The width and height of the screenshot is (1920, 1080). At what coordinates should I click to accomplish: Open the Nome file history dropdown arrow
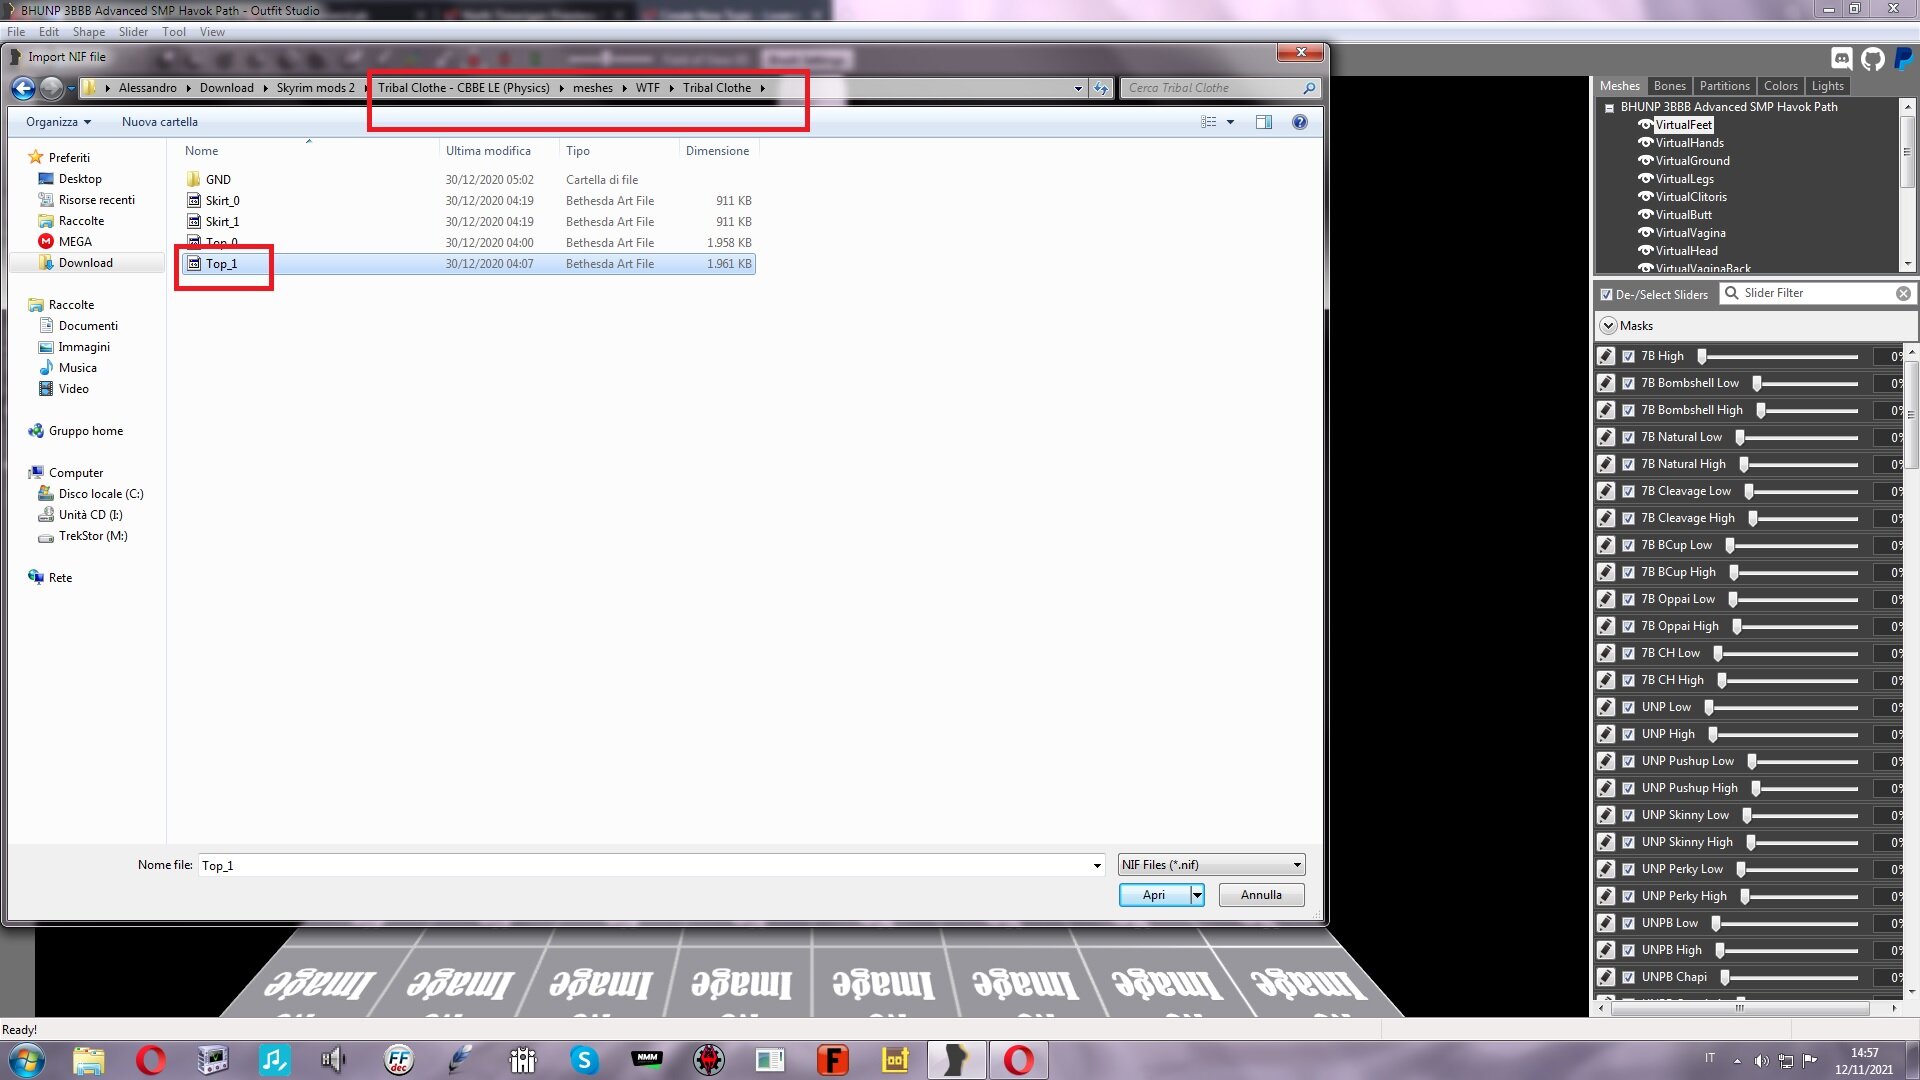1097,866
